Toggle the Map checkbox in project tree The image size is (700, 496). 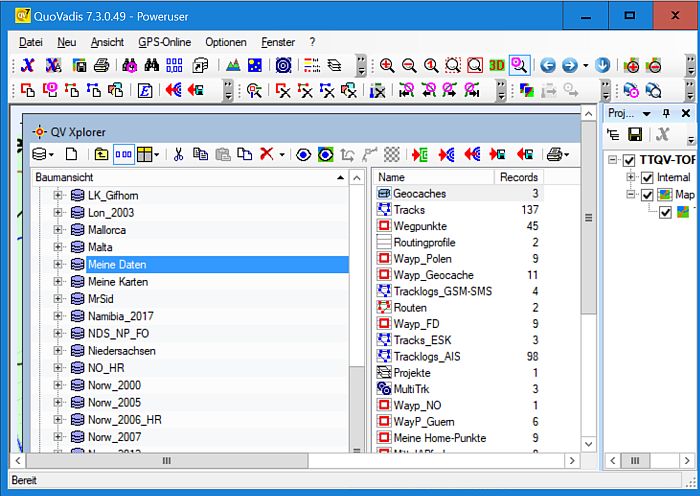point(647,195)
